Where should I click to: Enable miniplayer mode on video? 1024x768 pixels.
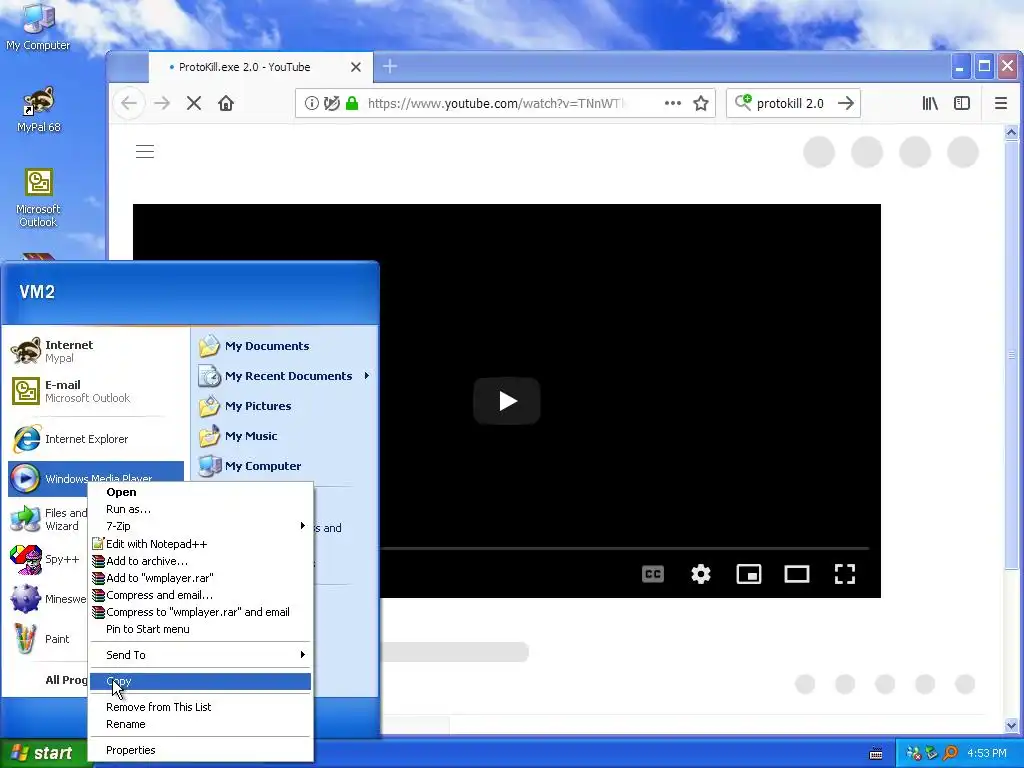tap(749, 574)
